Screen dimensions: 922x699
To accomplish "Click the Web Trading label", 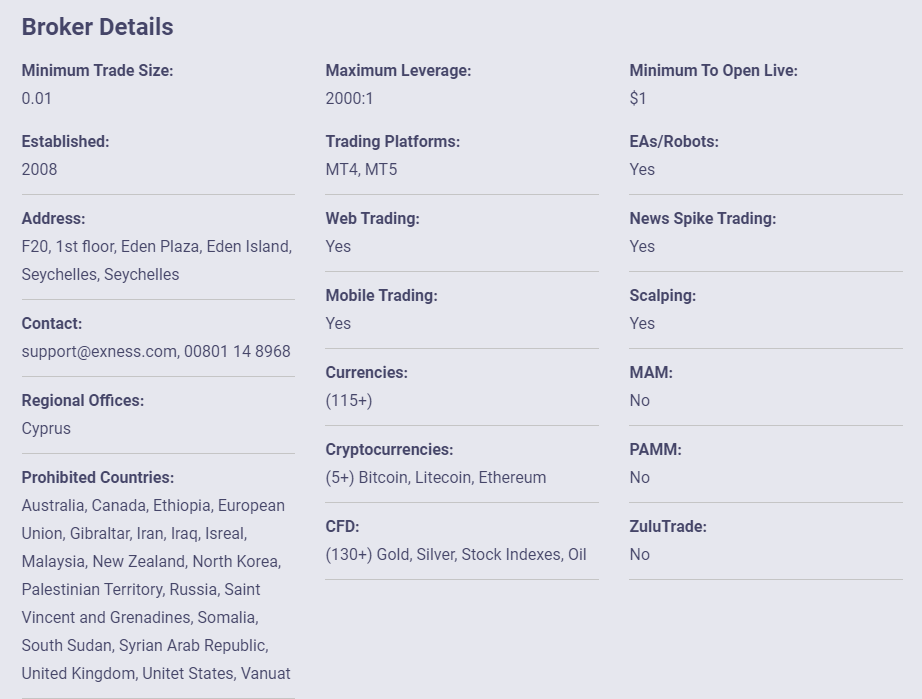I will point(373,219).
